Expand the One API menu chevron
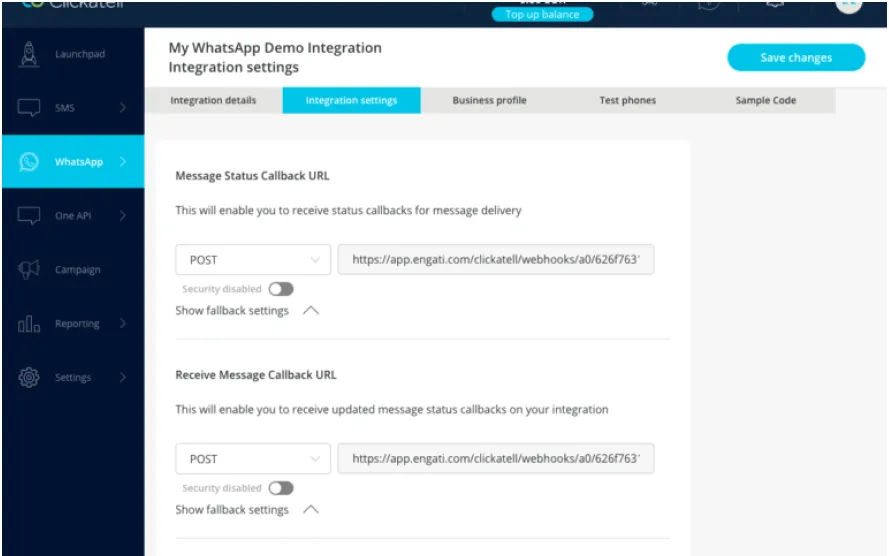This screenshot has width=889, height=556. click(123, 215)
